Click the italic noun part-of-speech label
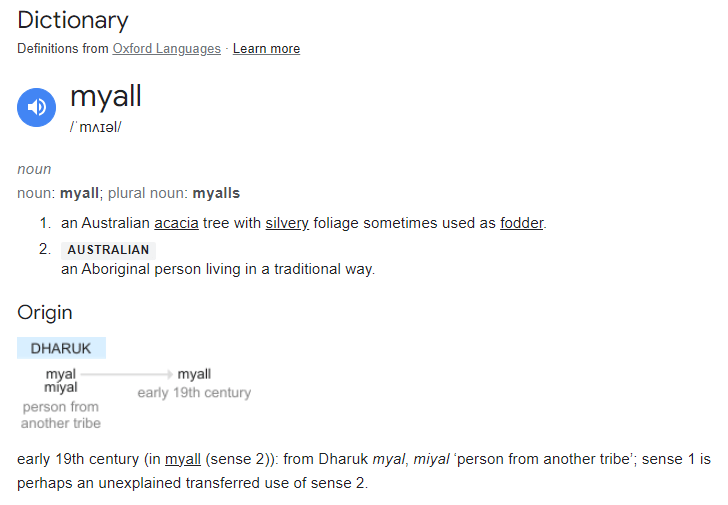Viewport: 728px width, 505px height. 34,169
